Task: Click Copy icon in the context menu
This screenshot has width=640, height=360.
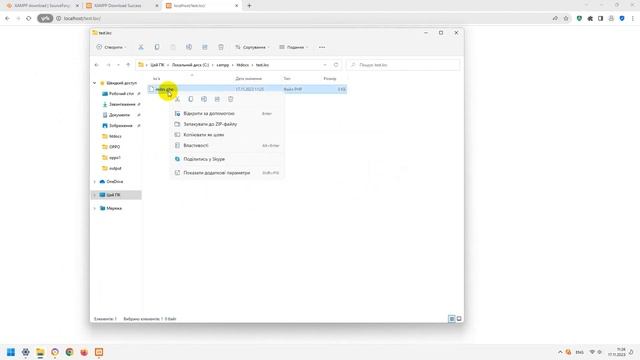Action: [191, 99]
